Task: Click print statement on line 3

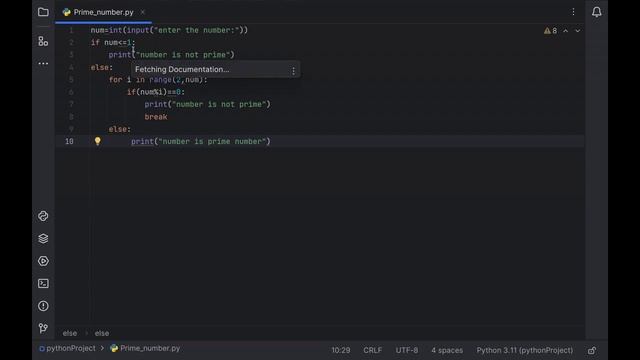Action: (171, 55)
